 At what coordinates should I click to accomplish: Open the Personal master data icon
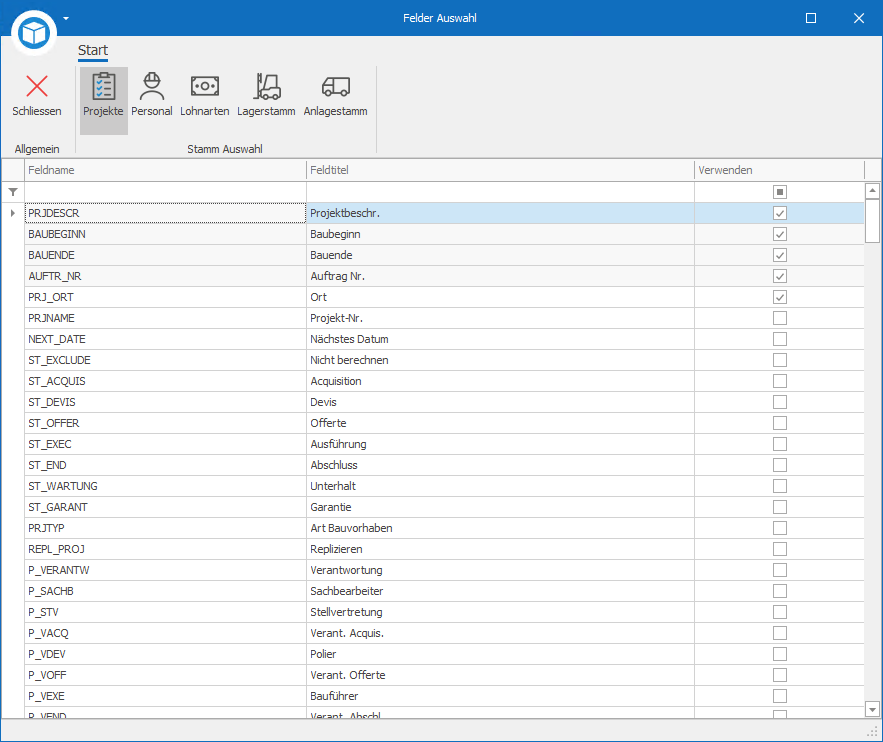[152, 86]
